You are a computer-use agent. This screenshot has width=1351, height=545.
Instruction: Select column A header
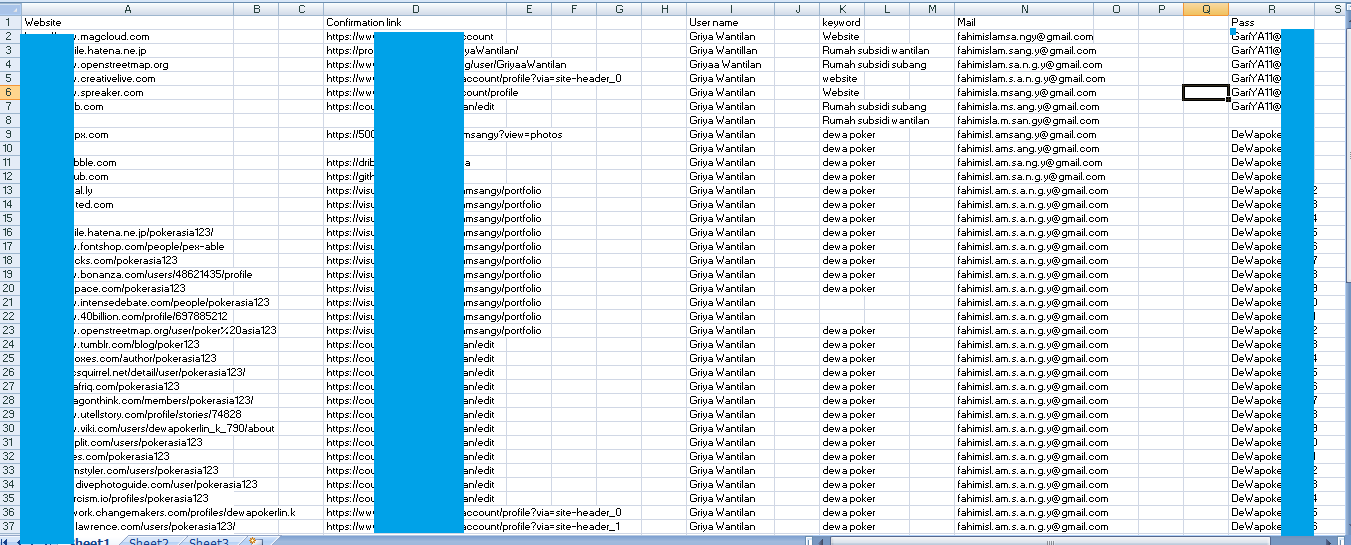point(127,8)
